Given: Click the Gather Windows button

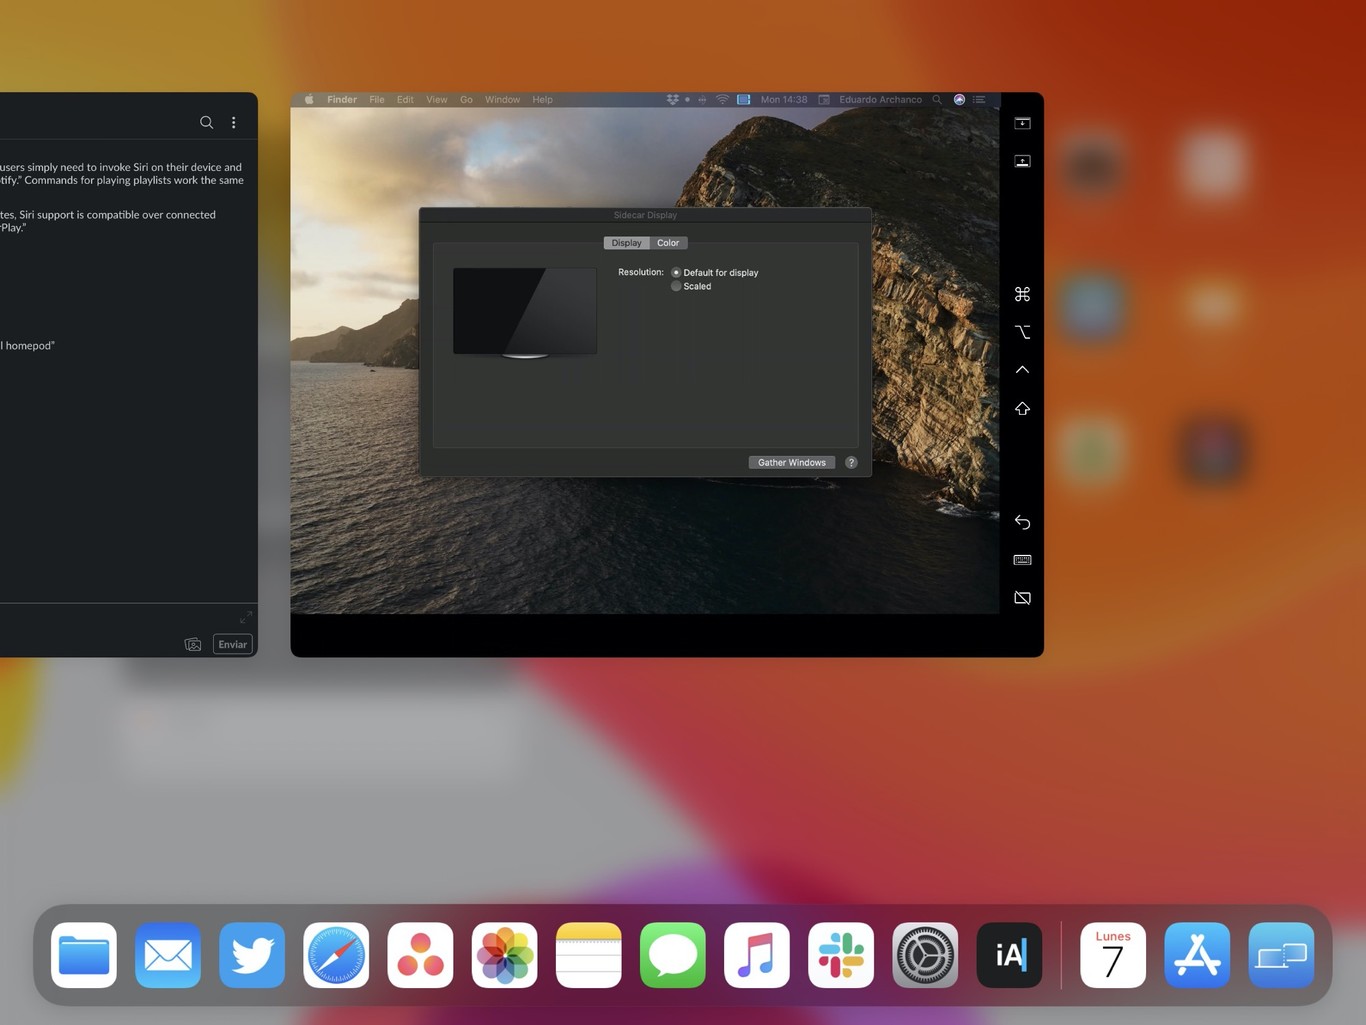Looking at the screenshot, I should [791, 462].
